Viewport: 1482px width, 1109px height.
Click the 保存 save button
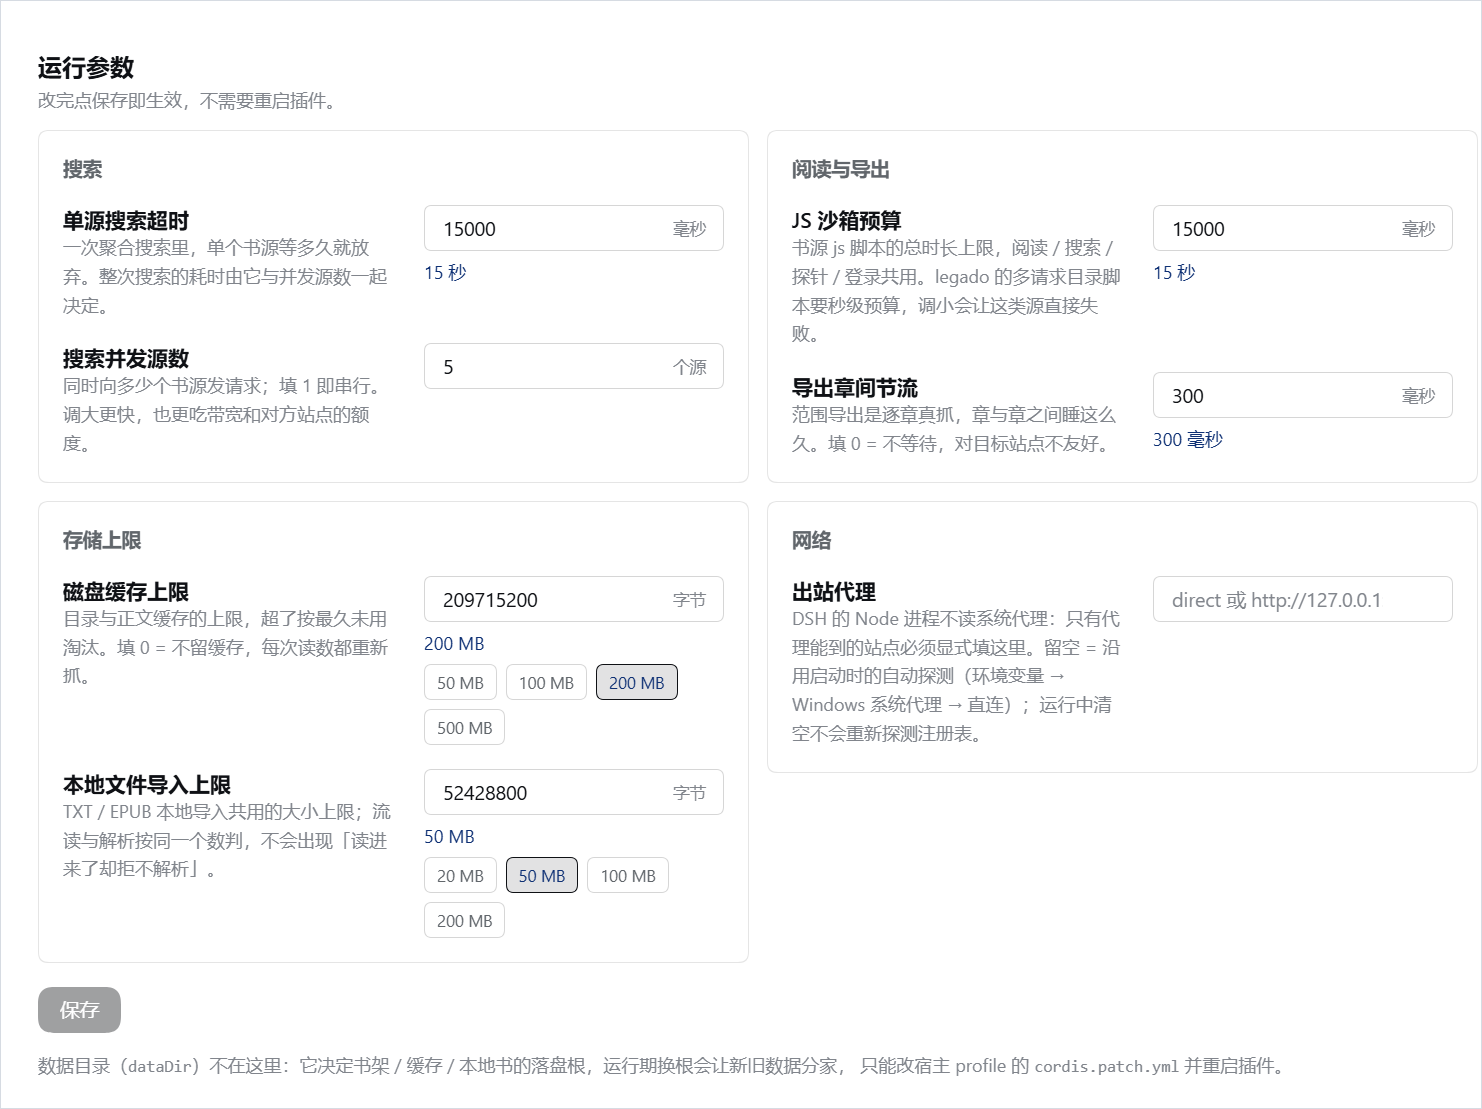click(x=79, y=1010)
